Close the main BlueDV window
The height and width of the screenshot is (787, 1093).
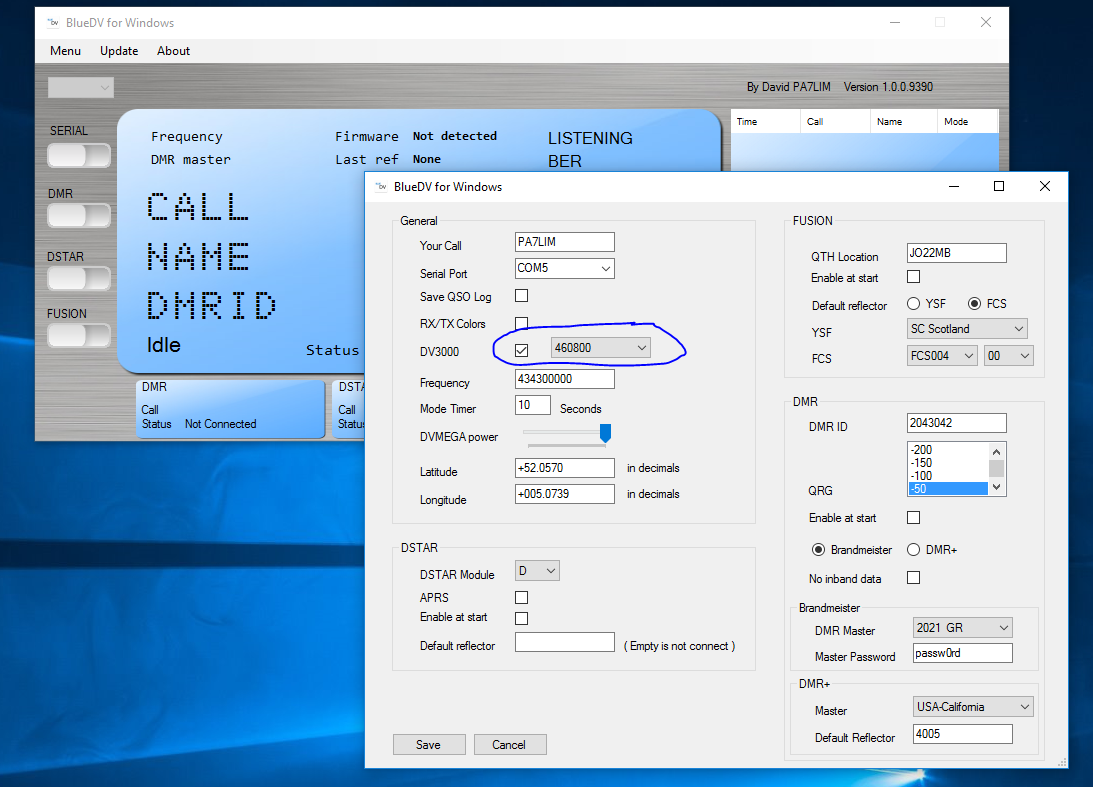coord(986,22)
